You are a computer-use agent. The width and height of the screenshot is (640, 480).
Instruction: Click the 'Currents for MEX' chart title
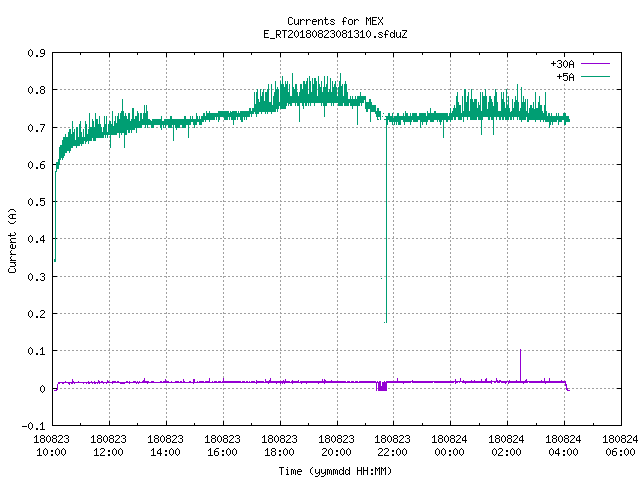coord(335,21)
